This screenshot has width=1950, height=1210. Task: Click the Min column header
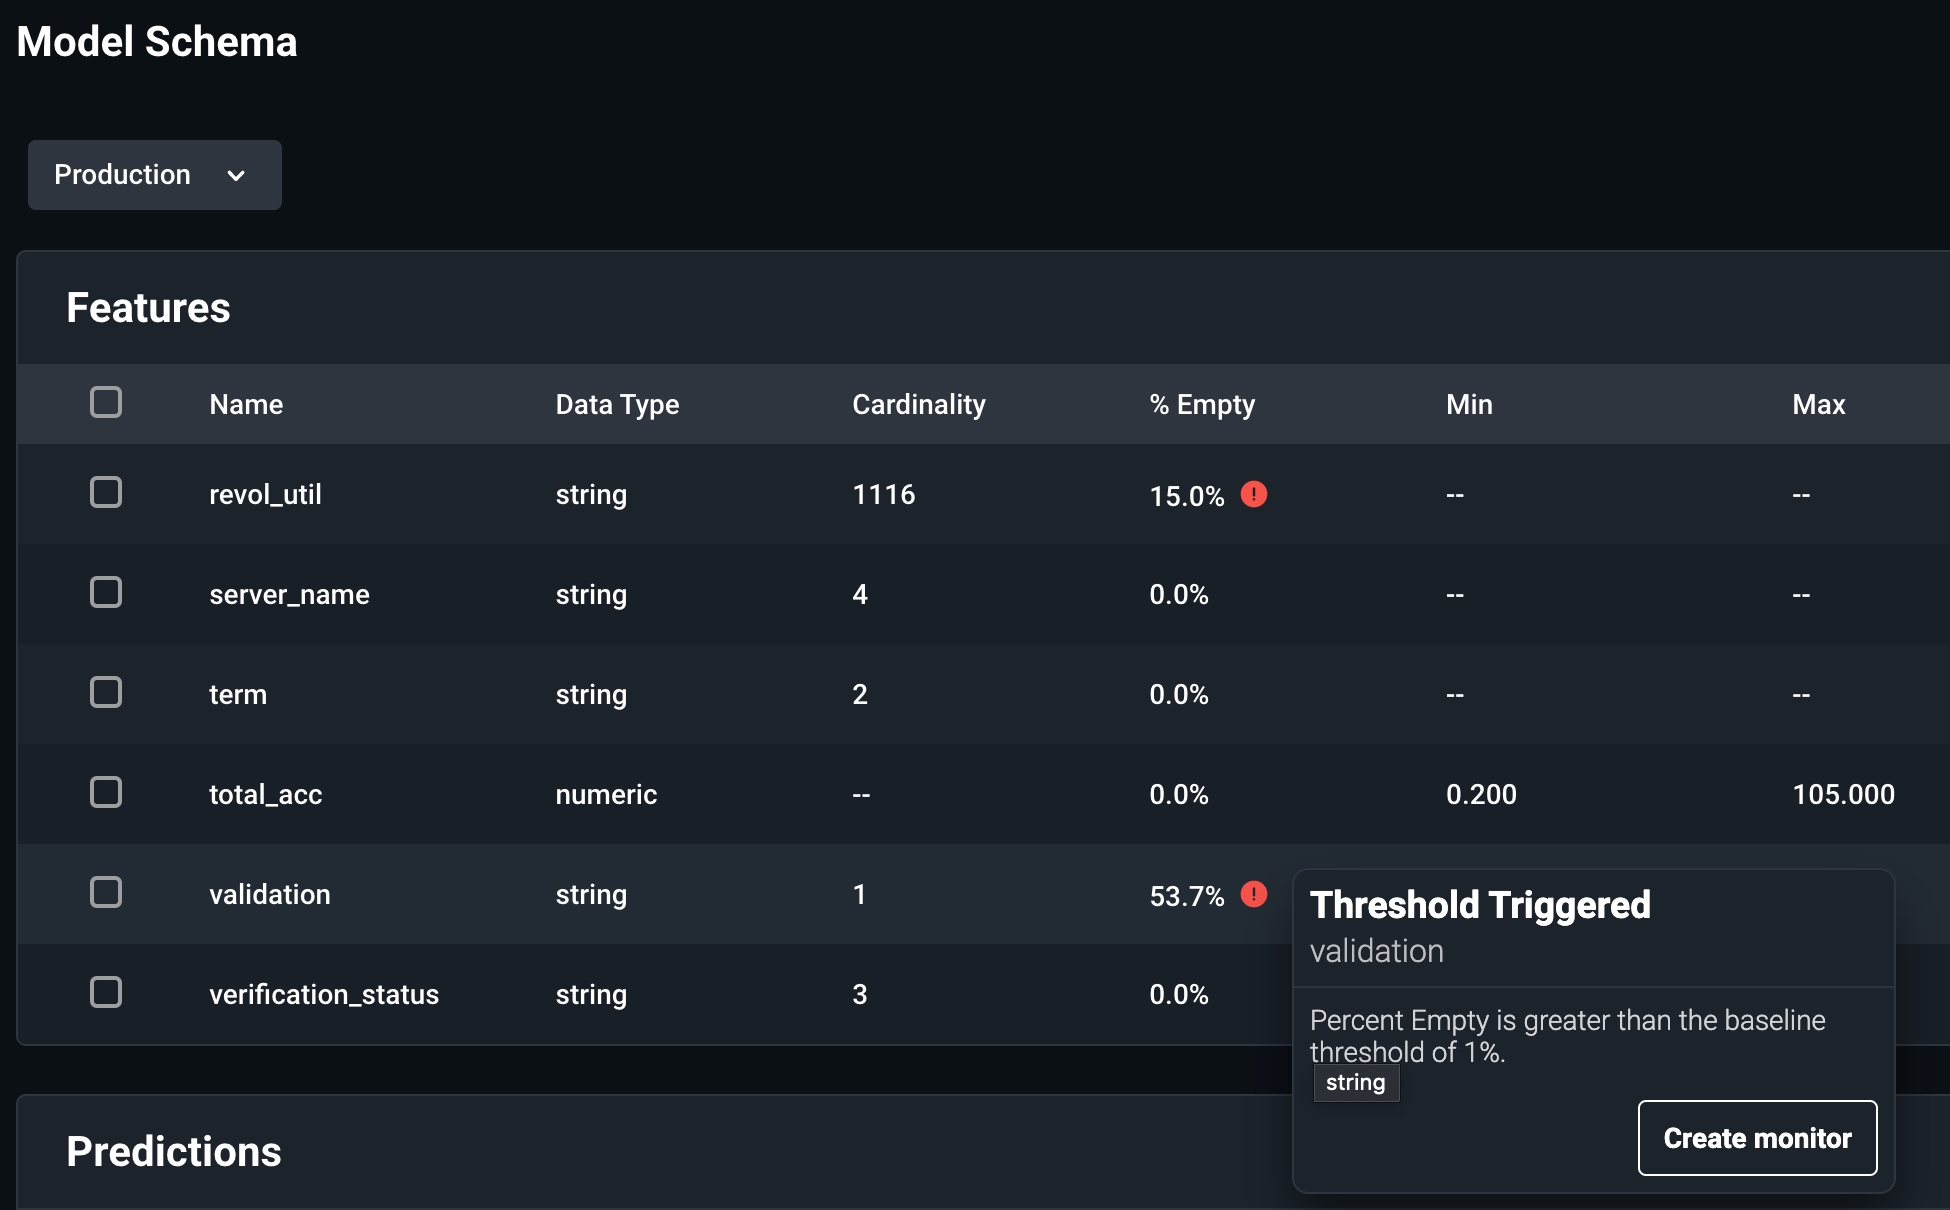(x=1468, y=404)
